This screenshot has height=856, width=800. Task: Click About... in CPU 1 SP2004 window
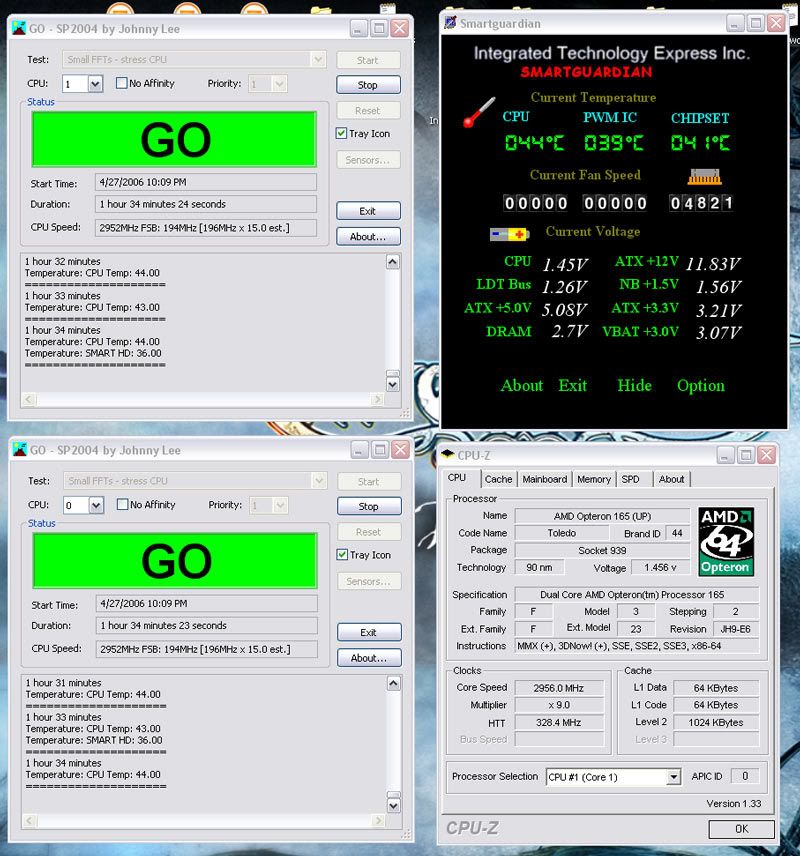coord(368,236)
